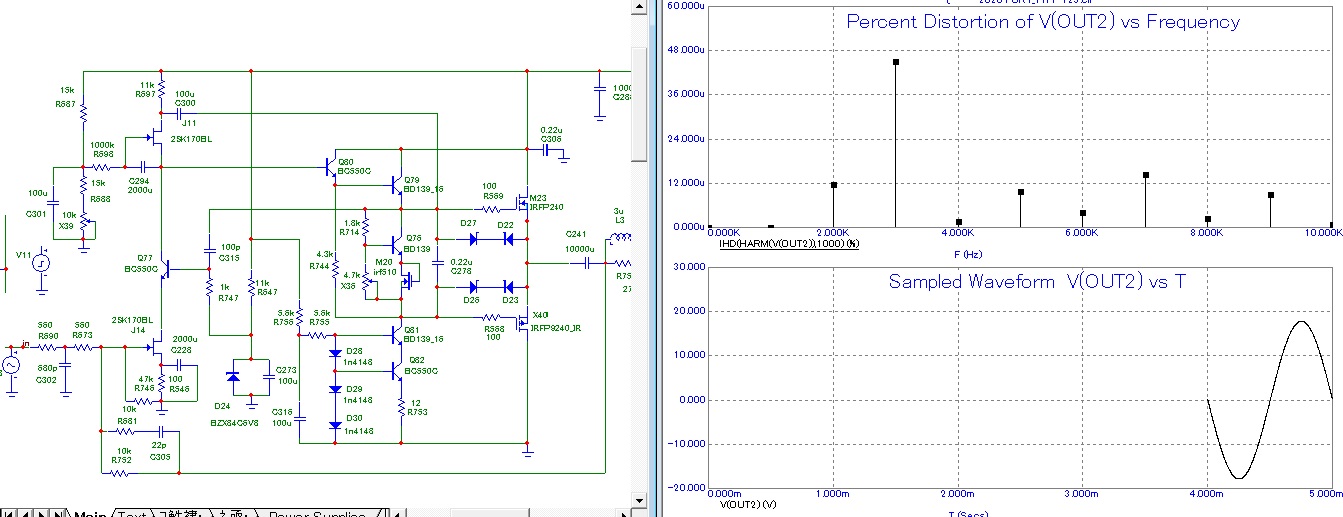Select the Q78 BD139 transistor symbol
1343x517 pixels.
[396, 245]
